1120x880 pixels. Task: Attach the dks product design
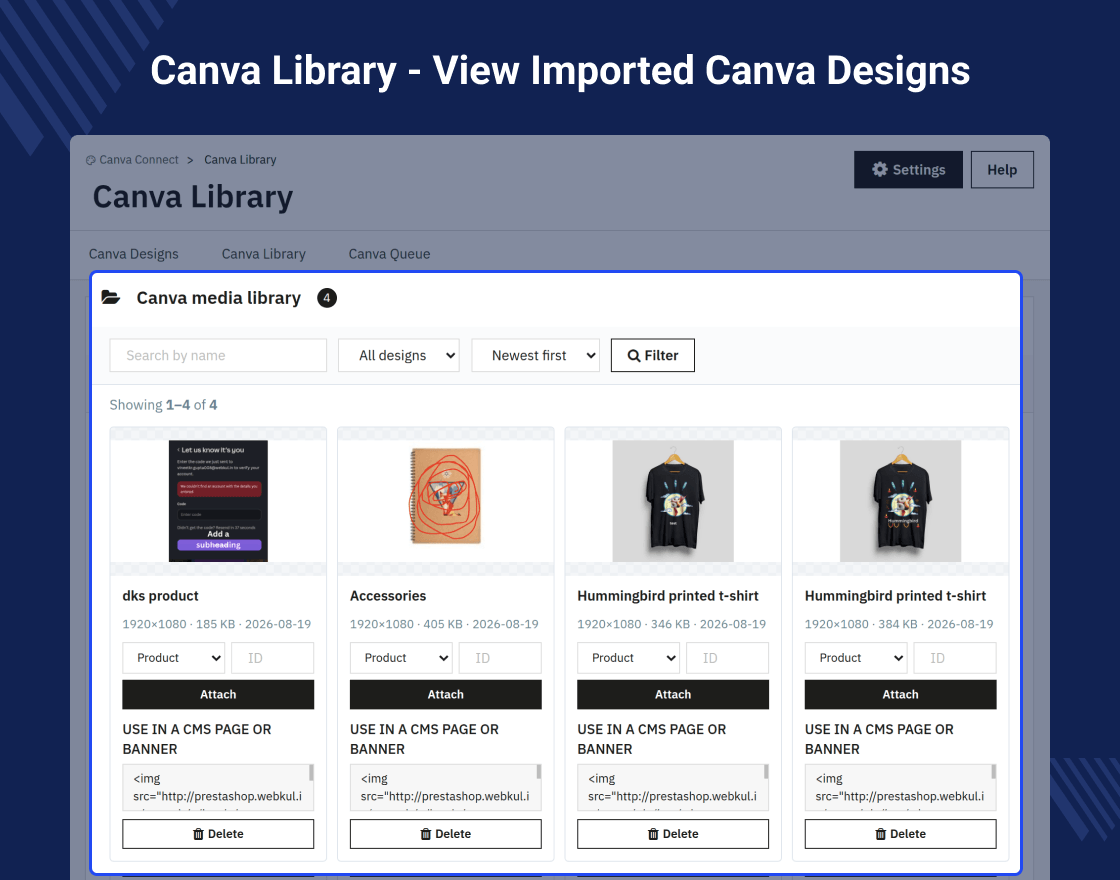[x=218, y=694]
